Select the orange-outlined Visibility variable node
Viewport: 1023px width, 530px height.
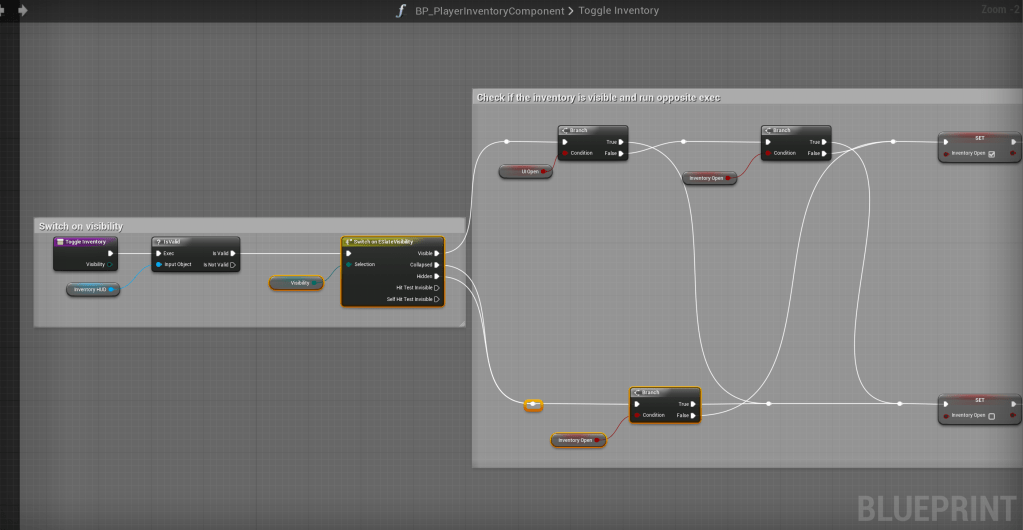[x=297, y=283]
